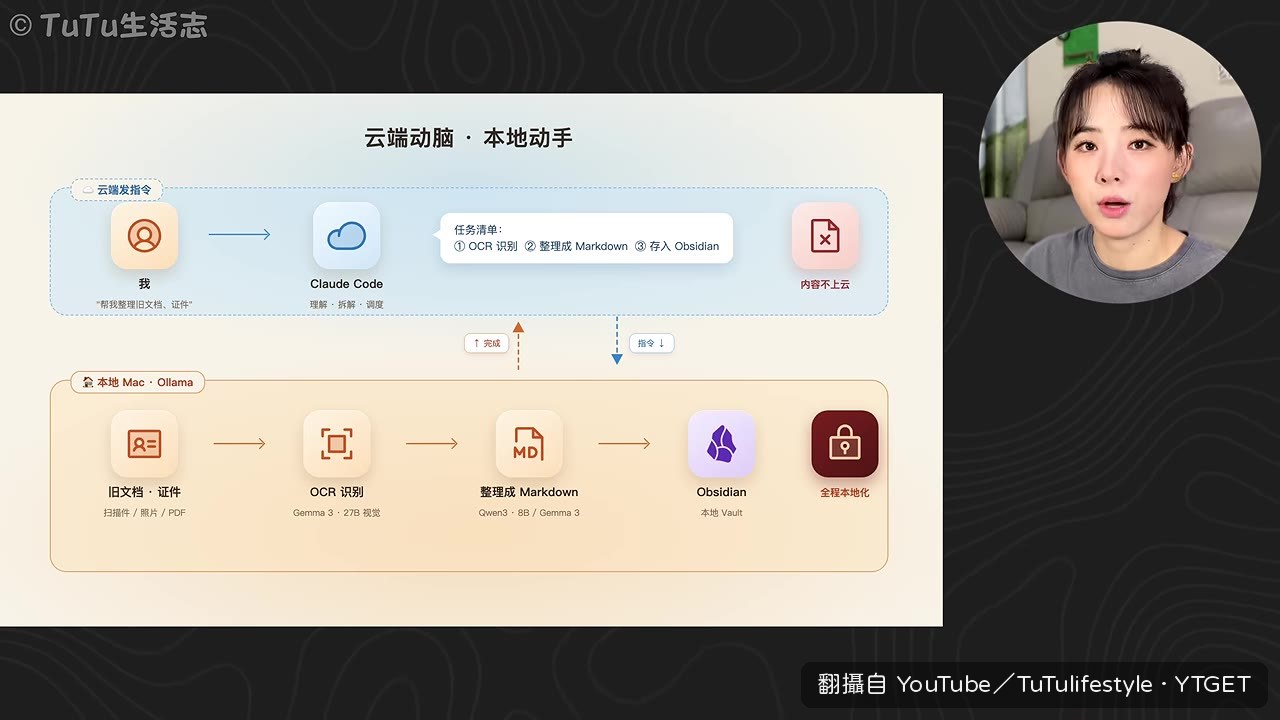Screen dimensions: 1280x720
Task: Click ③ 存入 Obsidian in the task list
Action: tap(677, 246)
